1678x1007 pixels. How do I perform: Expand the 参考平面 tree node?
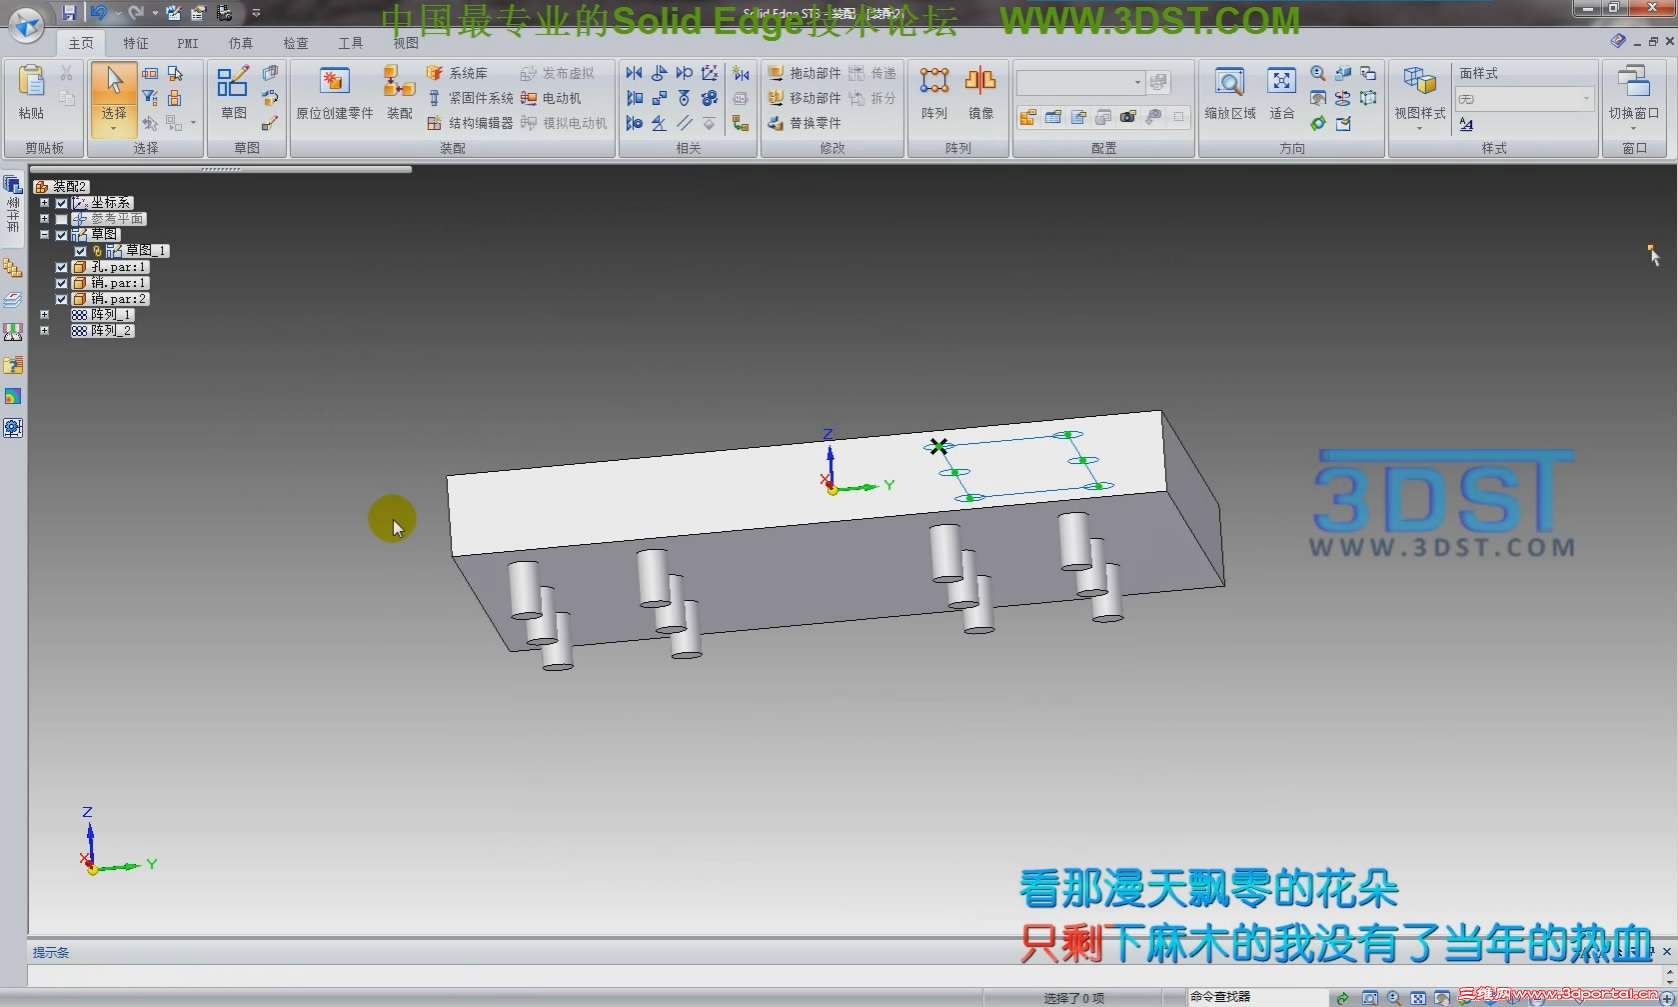44,219
